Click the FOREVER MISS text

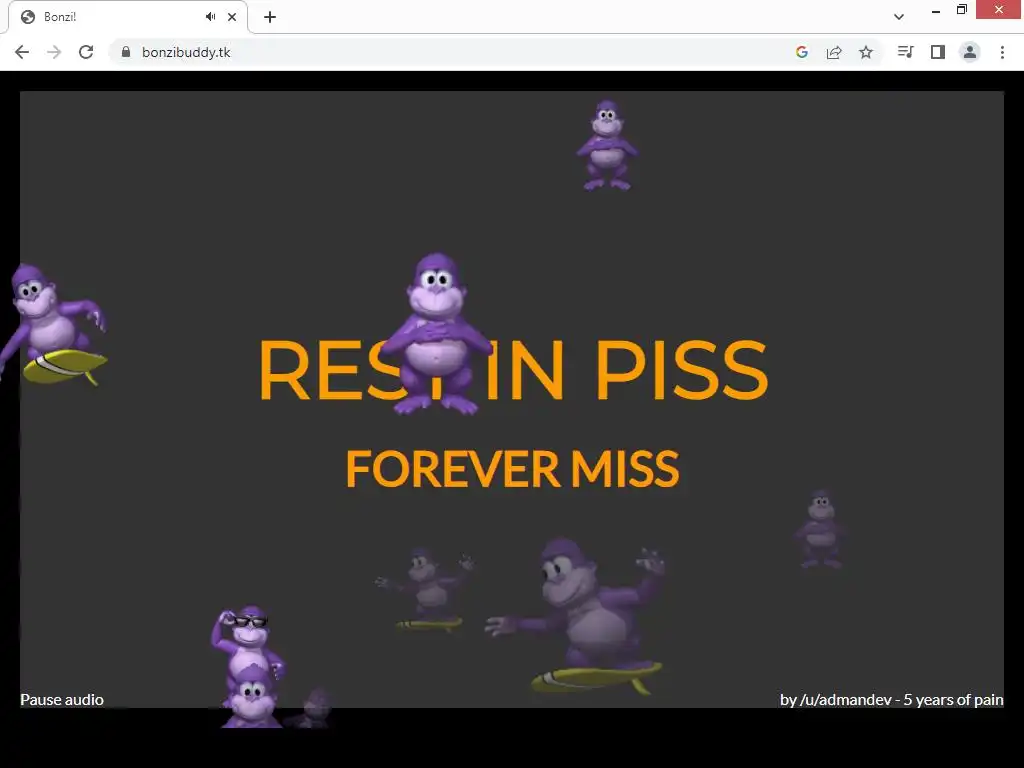pyautogui.click(x=513, y=468)
